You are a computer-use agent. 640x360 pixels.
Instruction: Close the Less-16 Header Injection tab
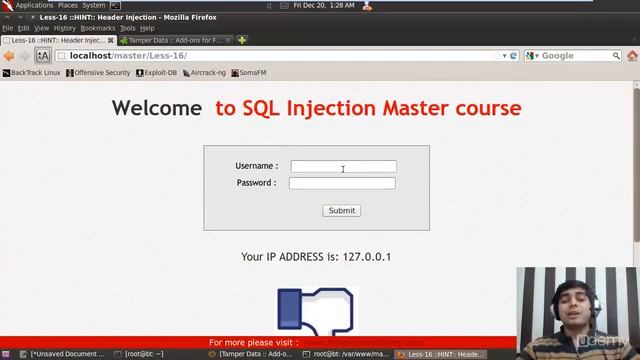tap(110, 40)
